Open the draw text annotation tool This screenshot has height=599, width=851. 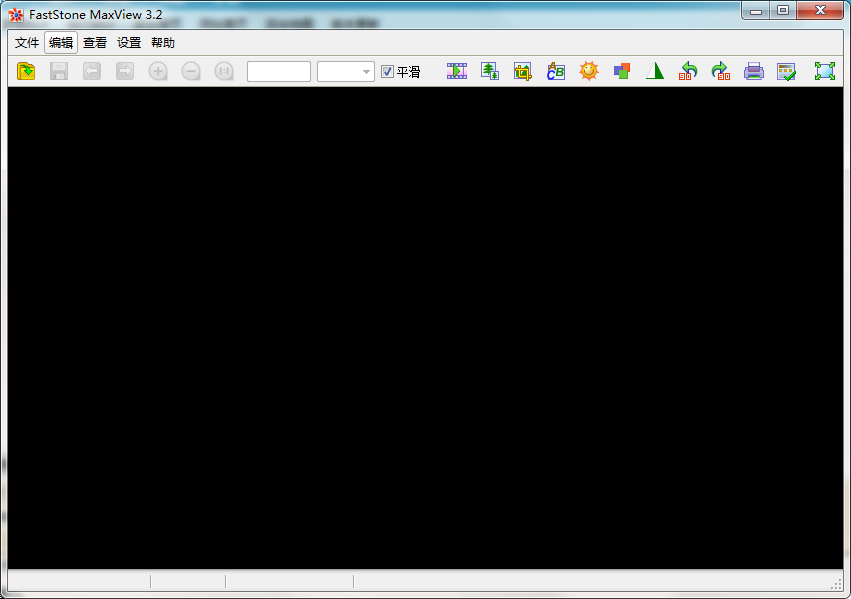tap(556, 71)
